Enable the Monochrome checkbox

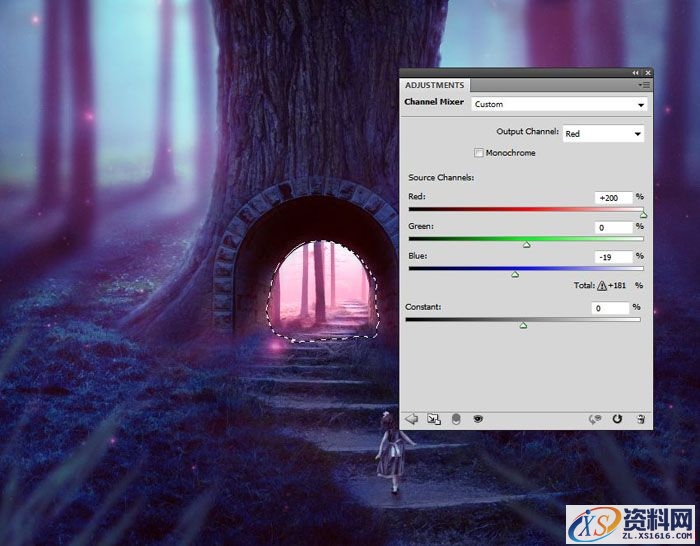coord(479,153)
